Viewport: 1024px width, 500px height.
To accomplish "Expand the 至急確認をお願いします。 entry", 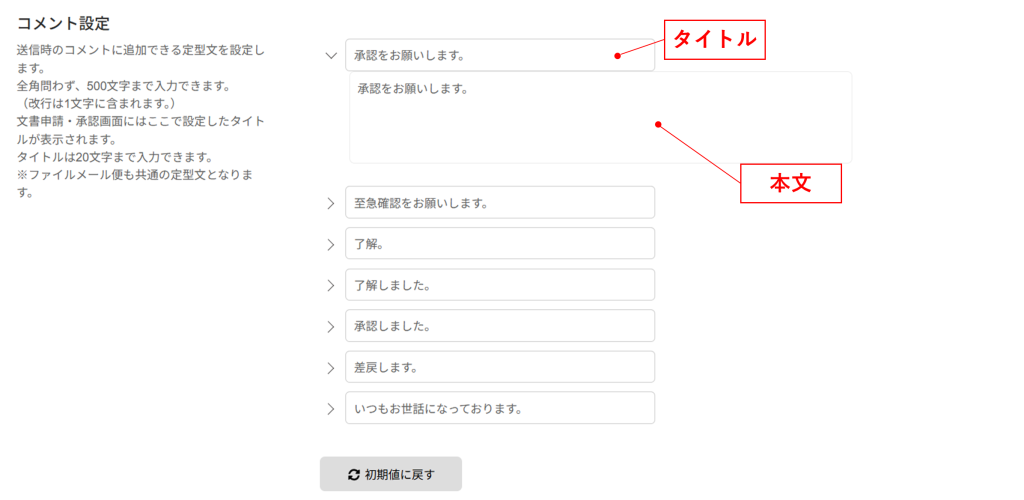I will tap(330, 204).
